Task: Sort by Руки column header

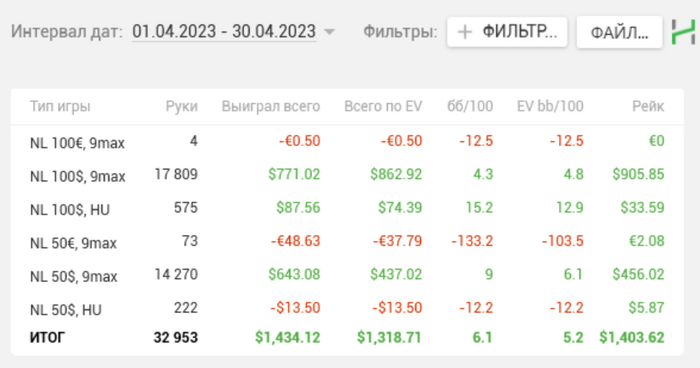Action: (182, 106)
